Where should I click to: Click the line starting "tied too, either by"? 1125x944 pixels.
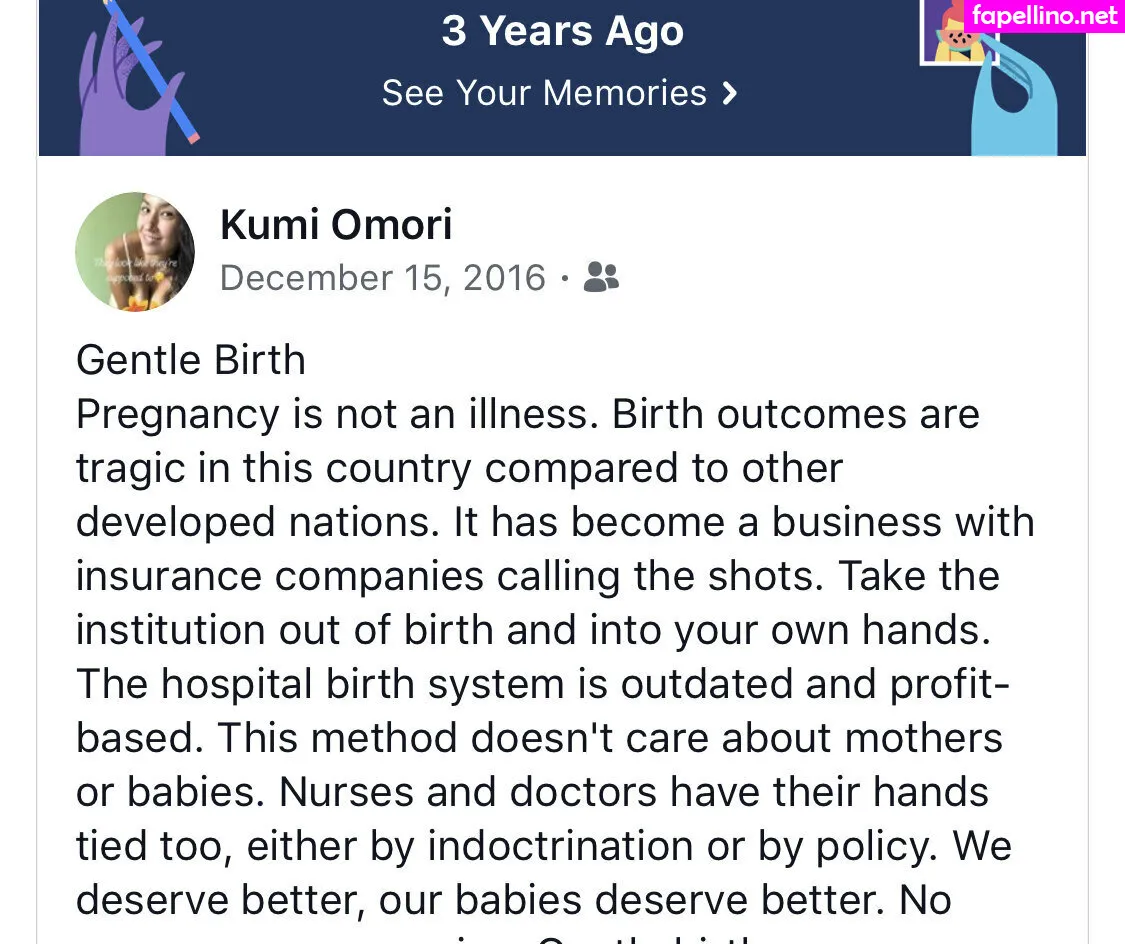click(x=544, y=846)
